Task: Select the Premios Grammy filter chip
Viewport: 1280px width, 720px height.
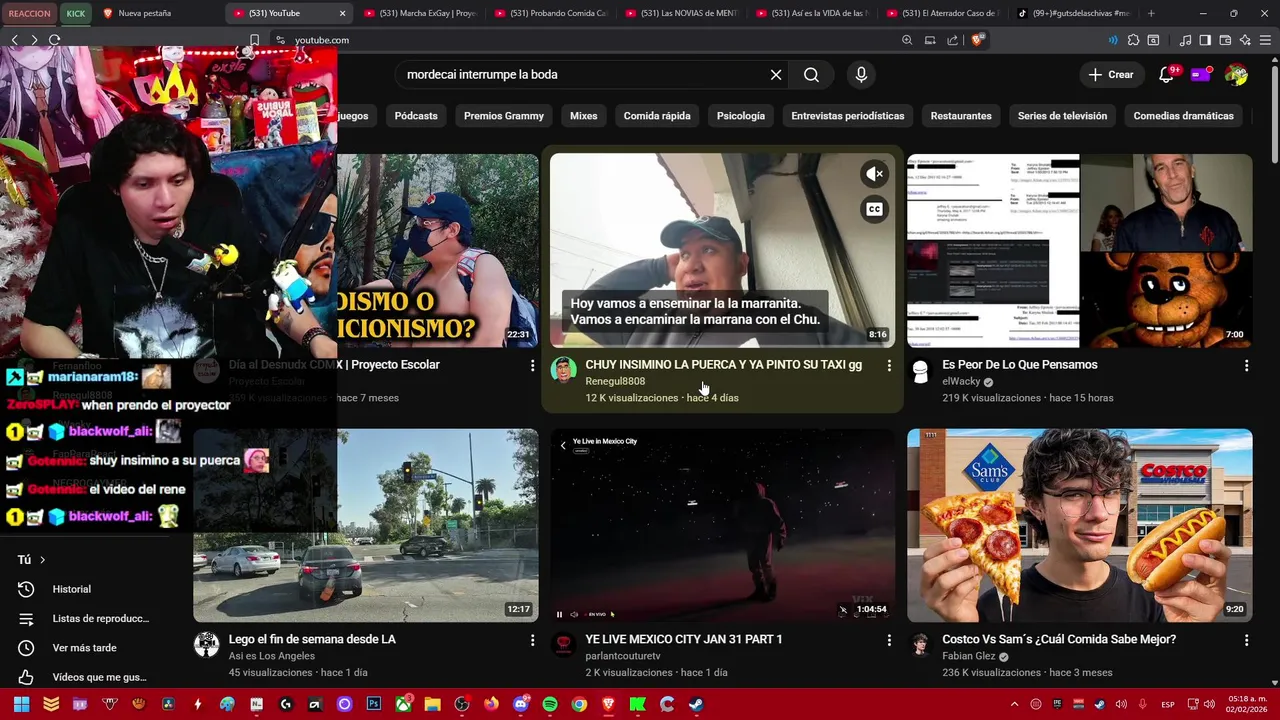Action: click(504, 116)
